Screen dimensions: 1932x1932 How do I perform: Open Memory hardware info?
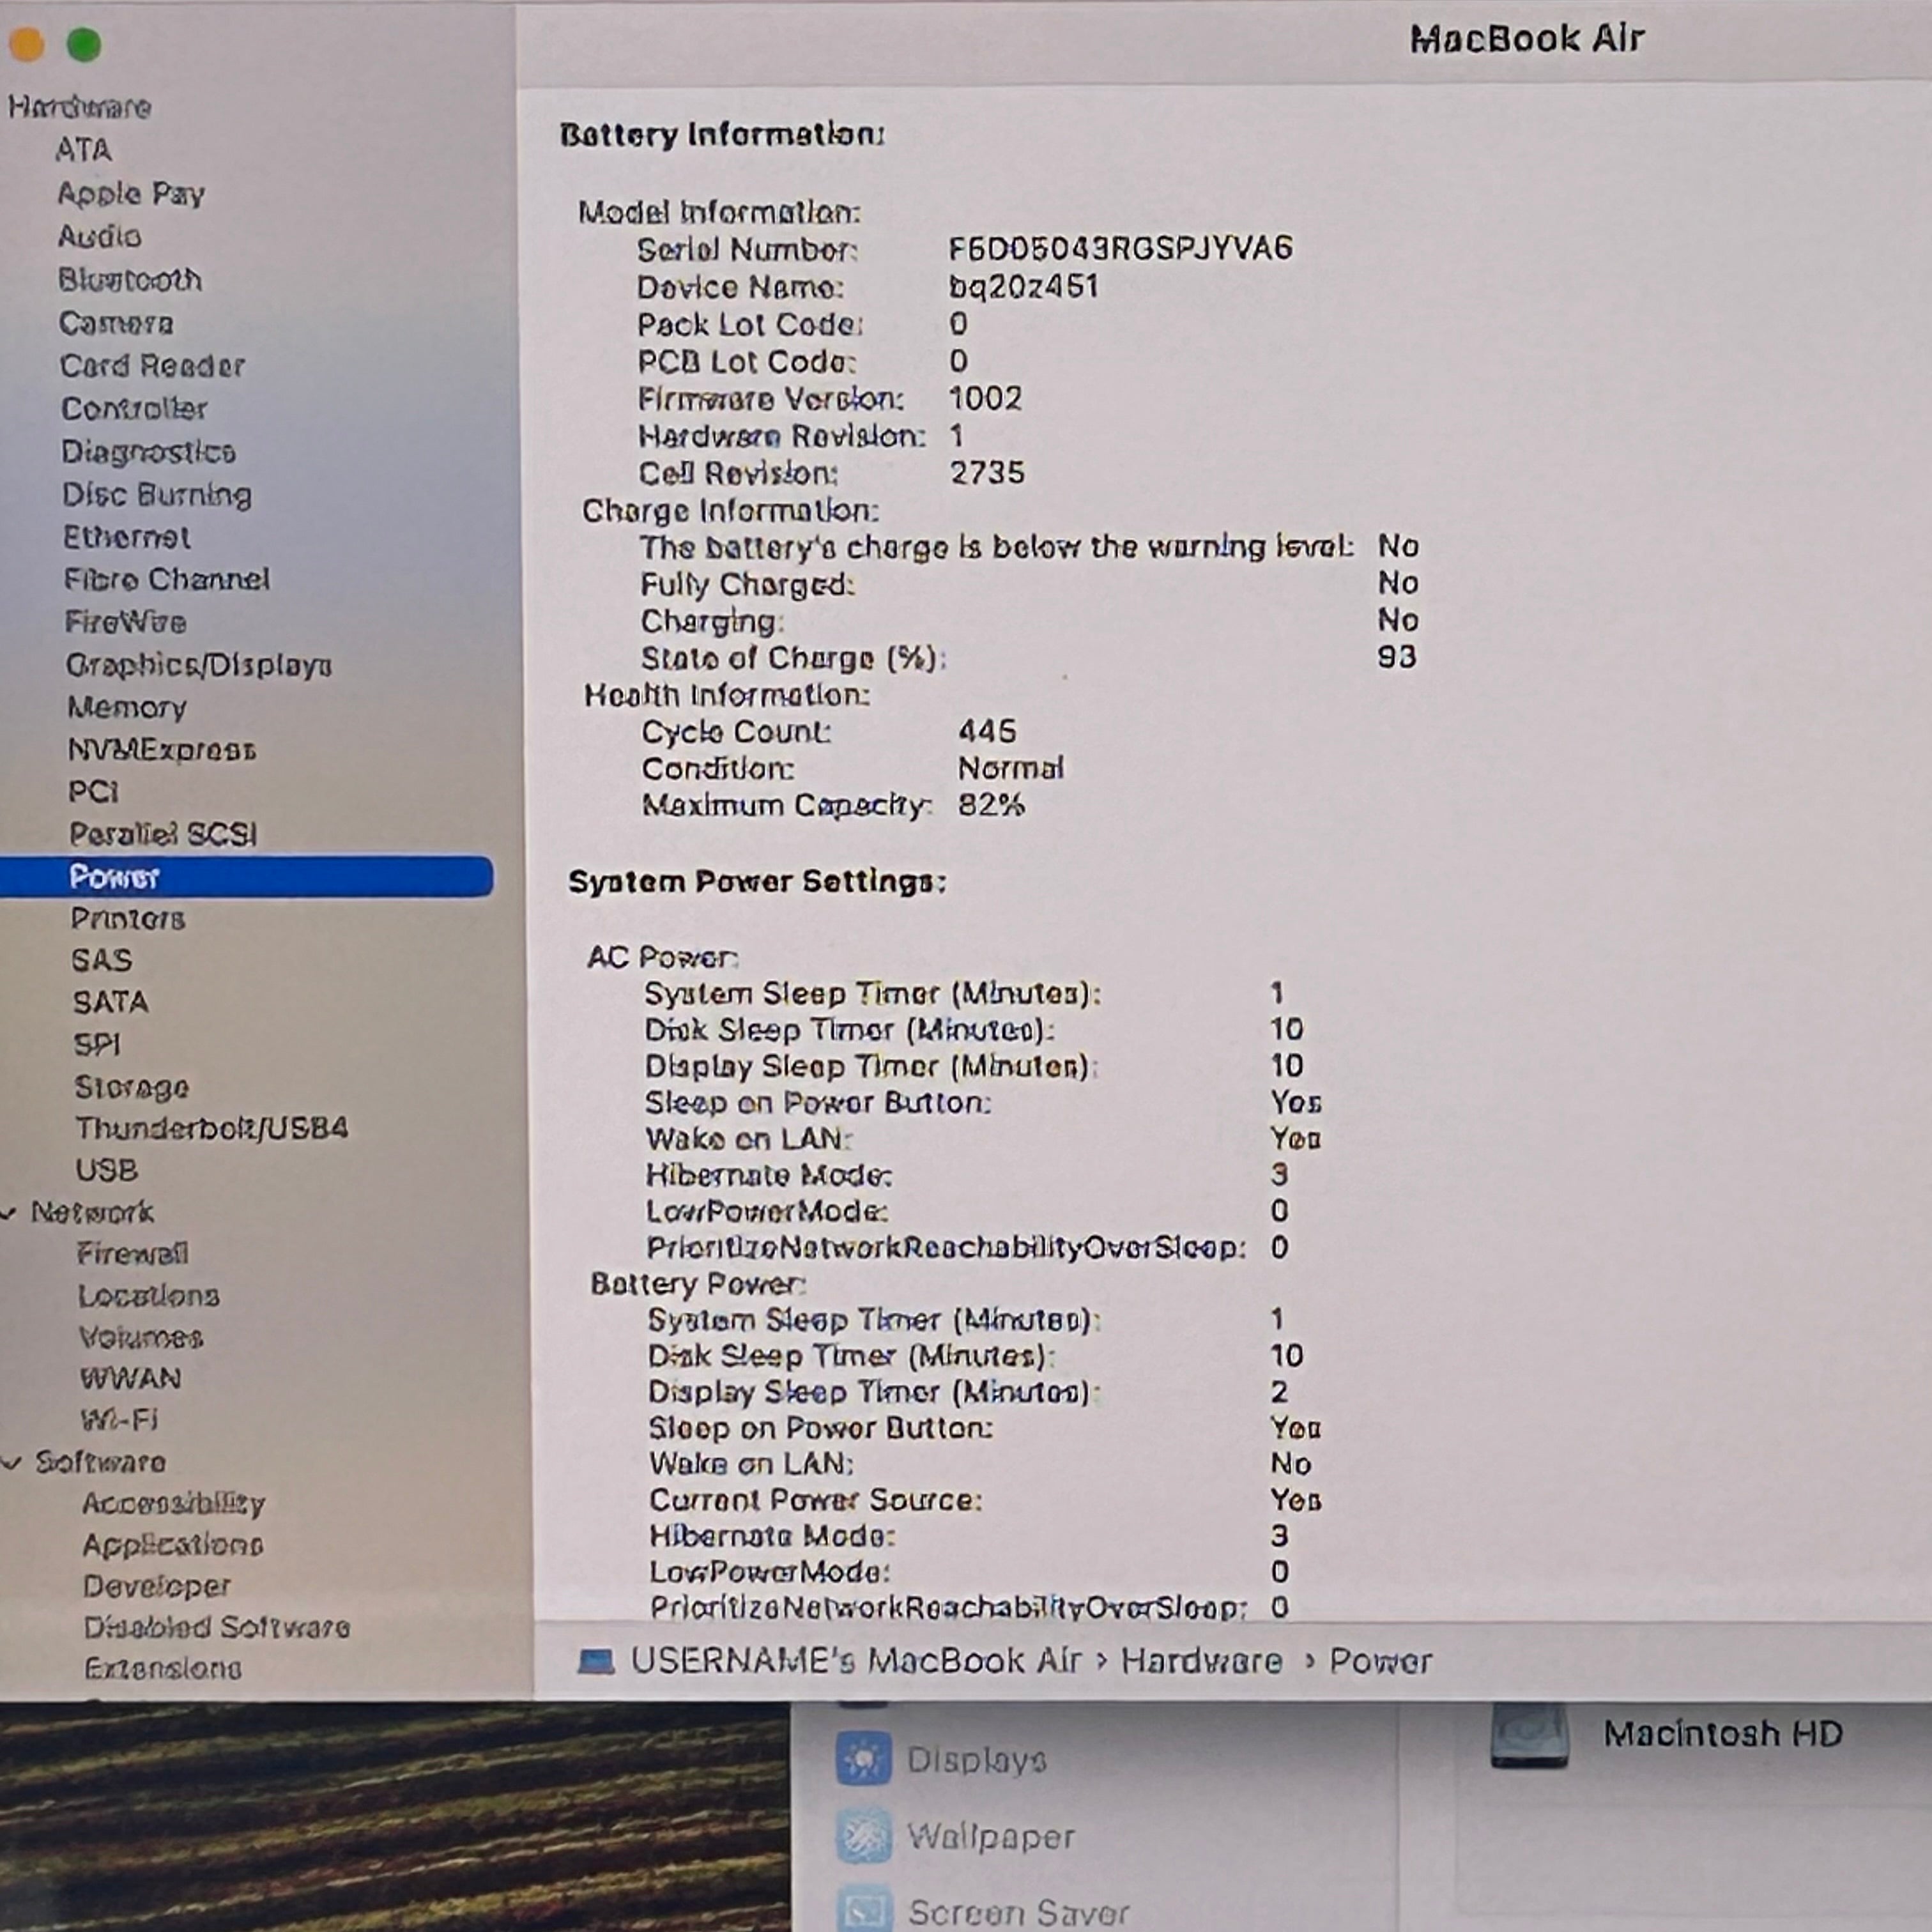127,707
